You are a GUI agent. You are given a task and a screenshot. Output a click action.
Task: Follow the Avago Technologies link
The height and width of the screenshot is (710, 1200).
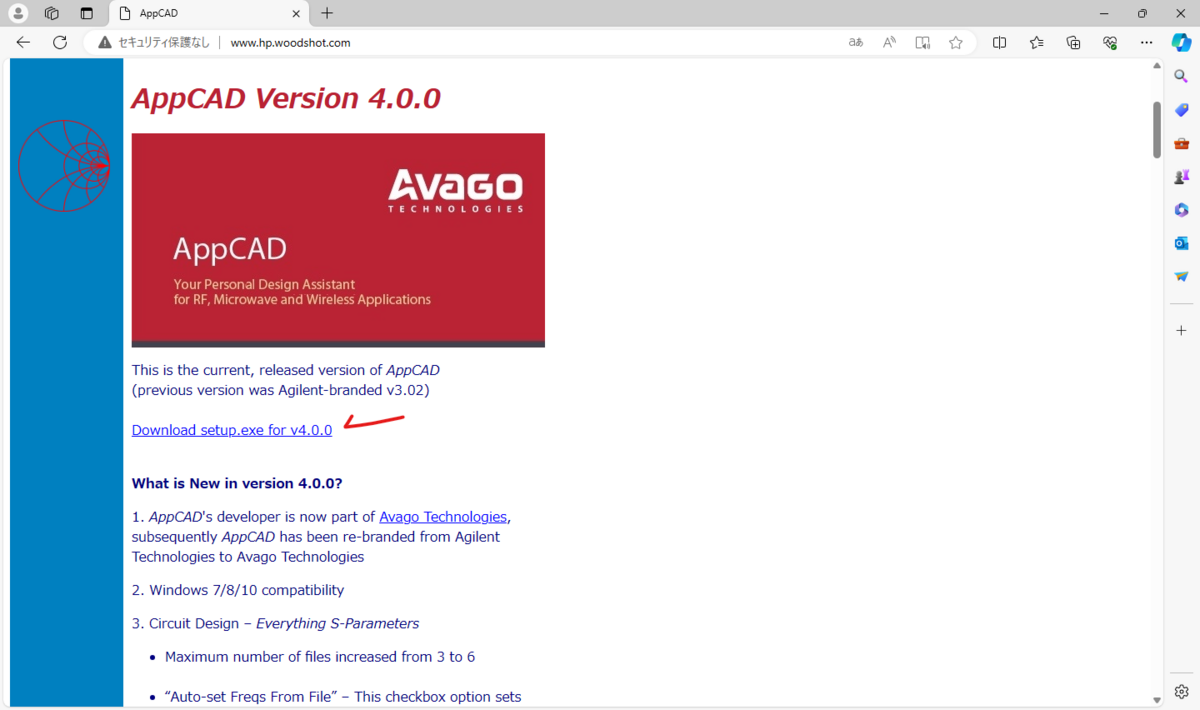click(x=443, y=517)
